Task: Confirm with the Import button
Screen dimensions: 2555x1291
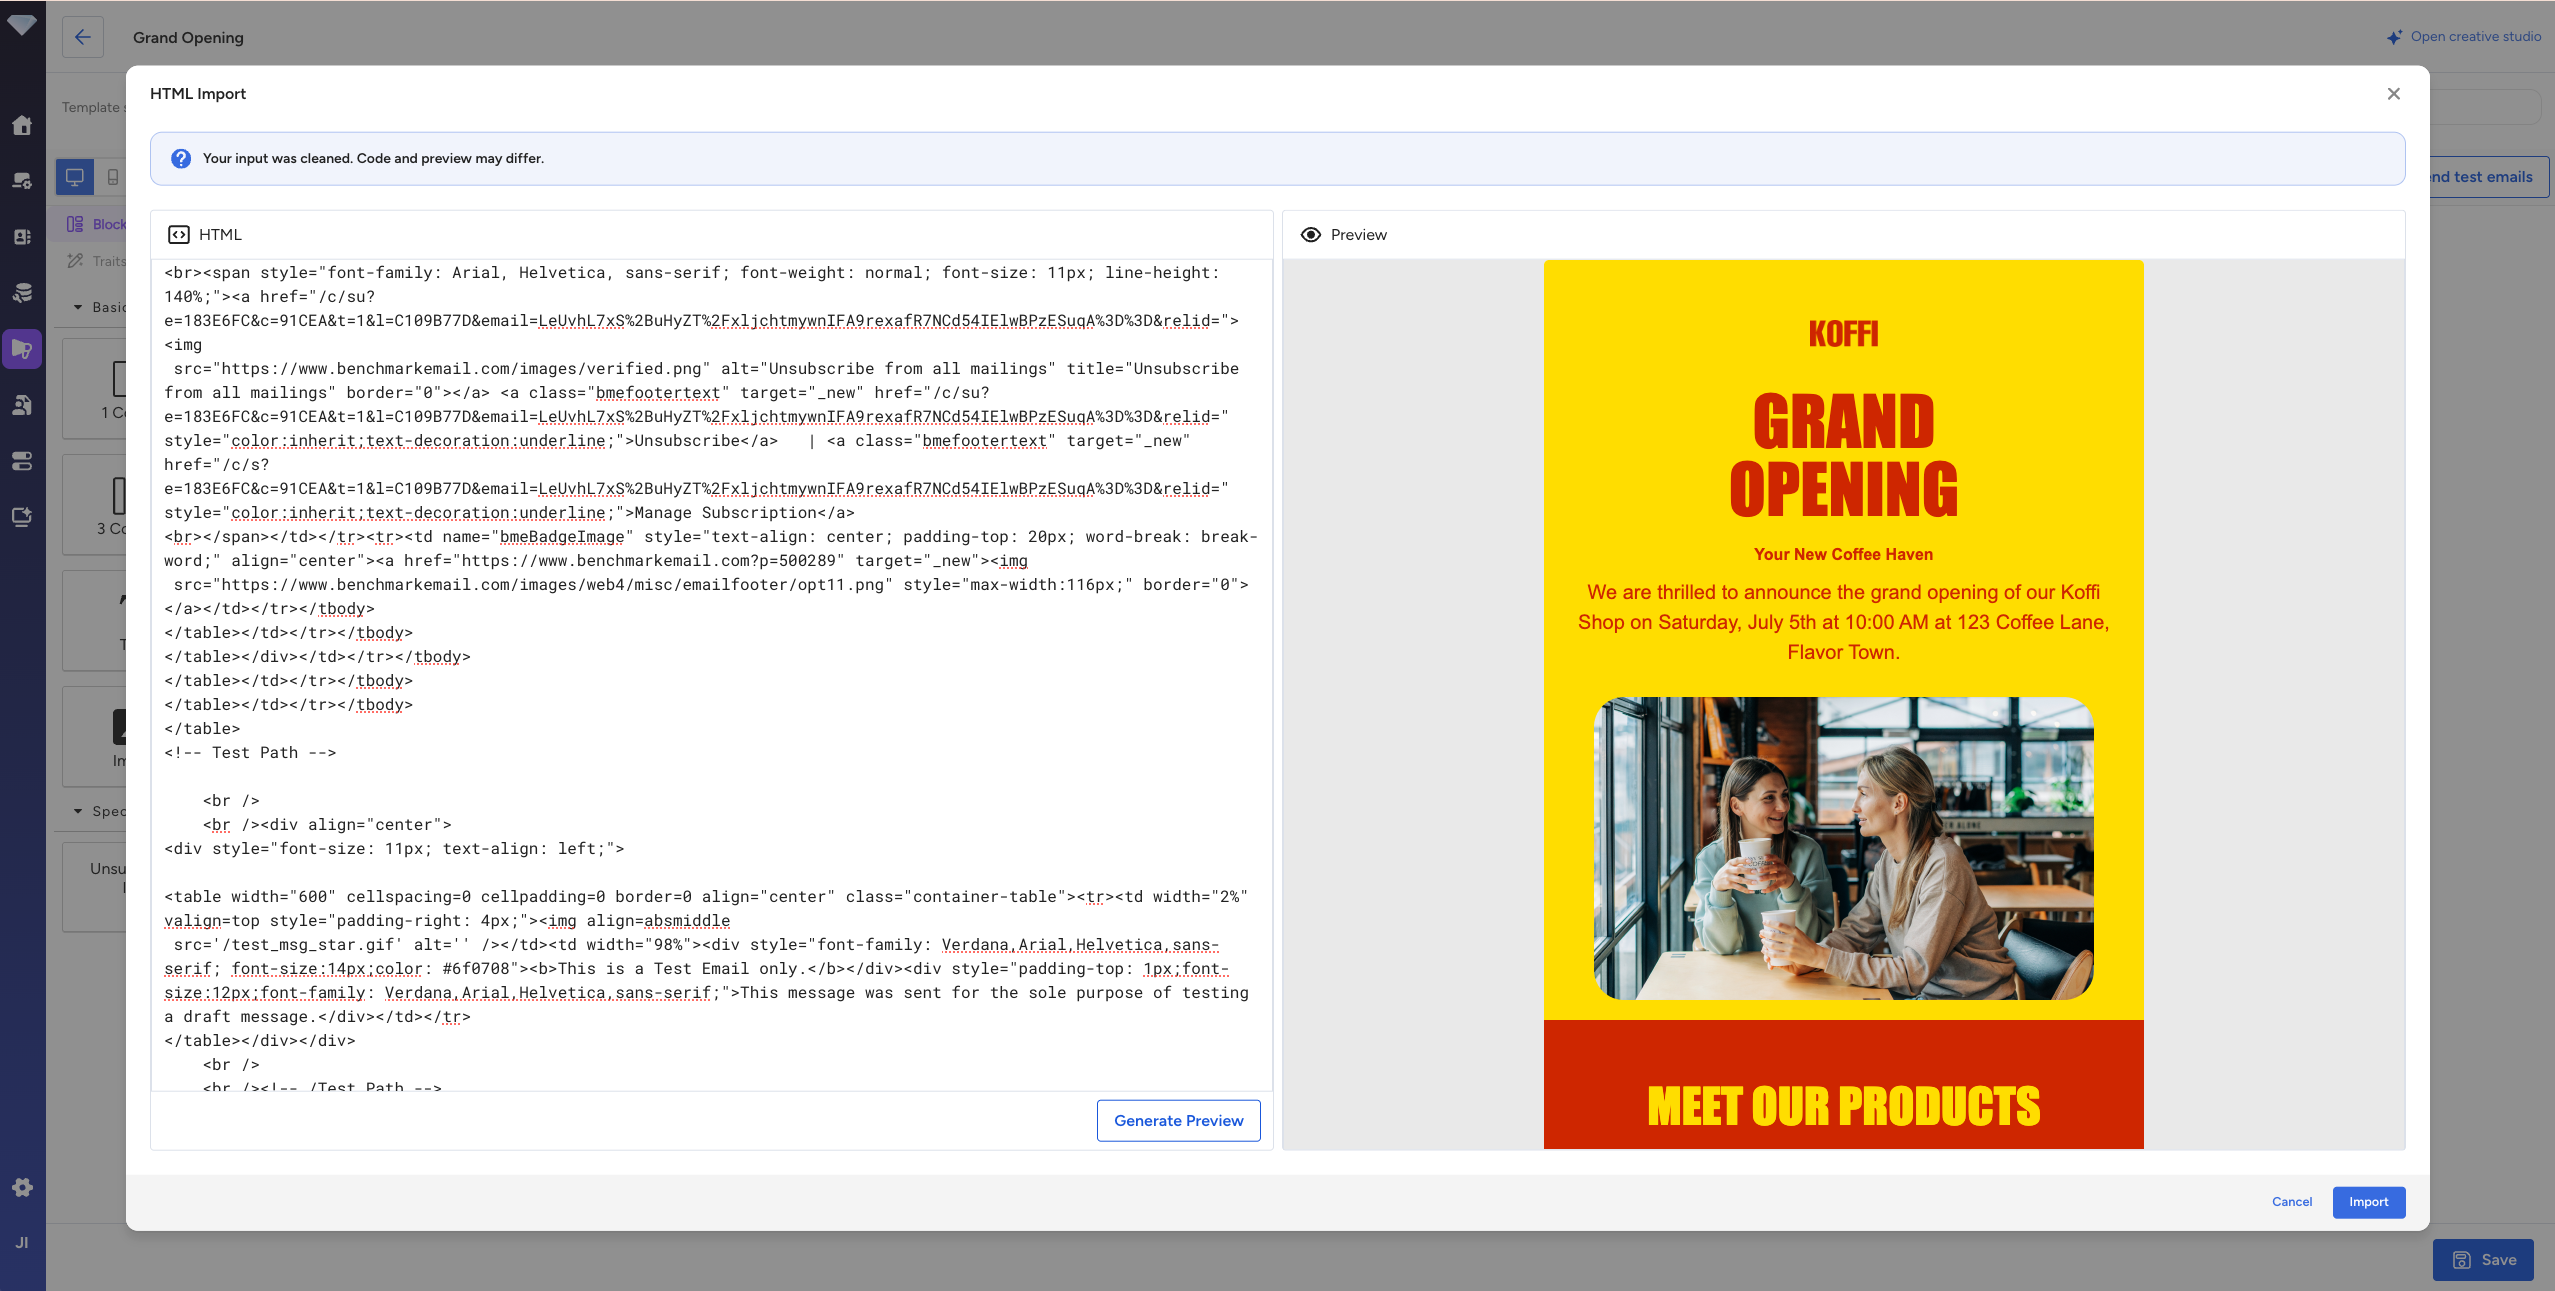Action: [x=2369, y=1202]
